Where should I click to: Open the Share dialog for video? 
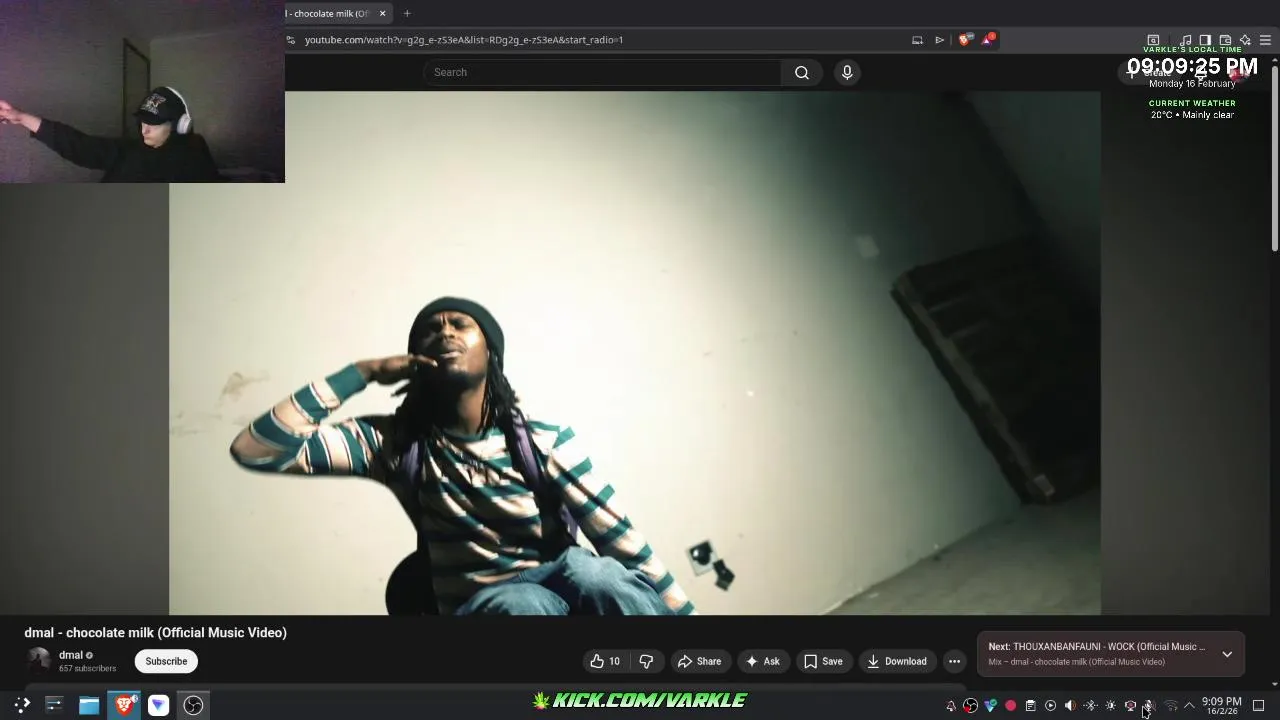click(x=699, y=661)
